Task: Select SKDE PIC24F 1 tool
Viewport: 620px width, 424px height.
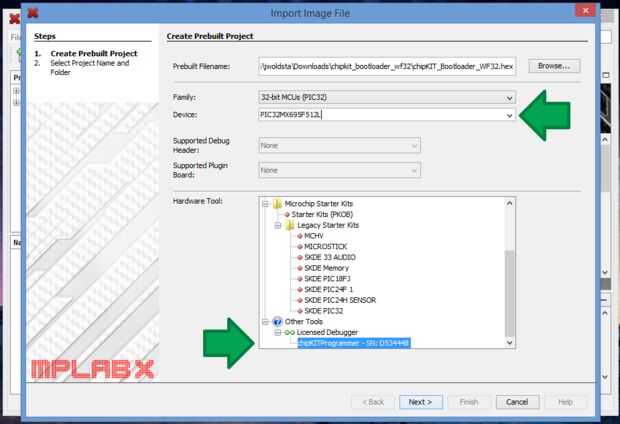Action: [x=329, y=290]
